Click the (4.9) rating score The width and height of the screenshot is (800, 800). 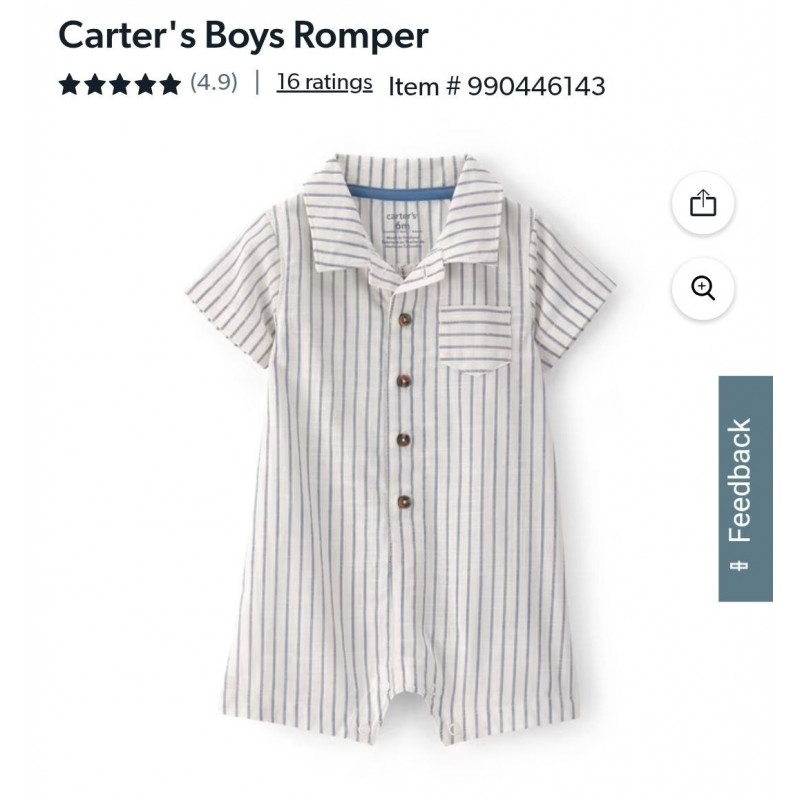point(214,83)
